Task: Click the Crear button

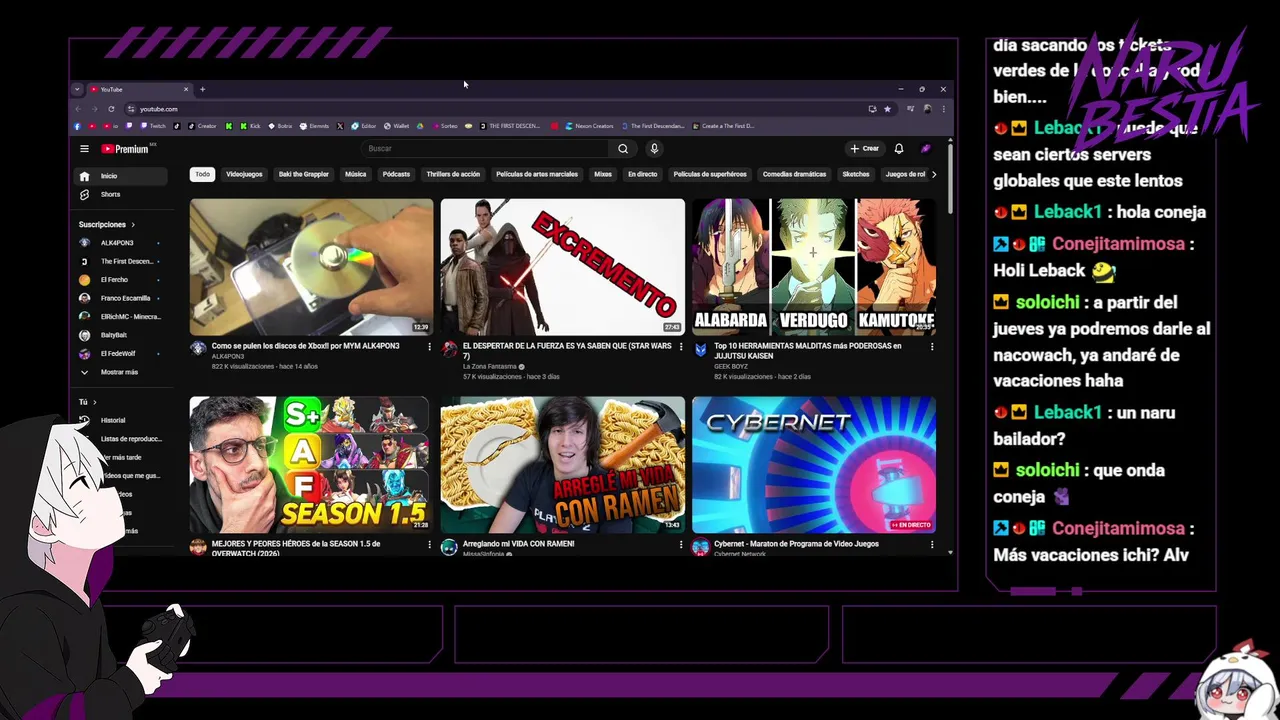Action: pos(864,149)
